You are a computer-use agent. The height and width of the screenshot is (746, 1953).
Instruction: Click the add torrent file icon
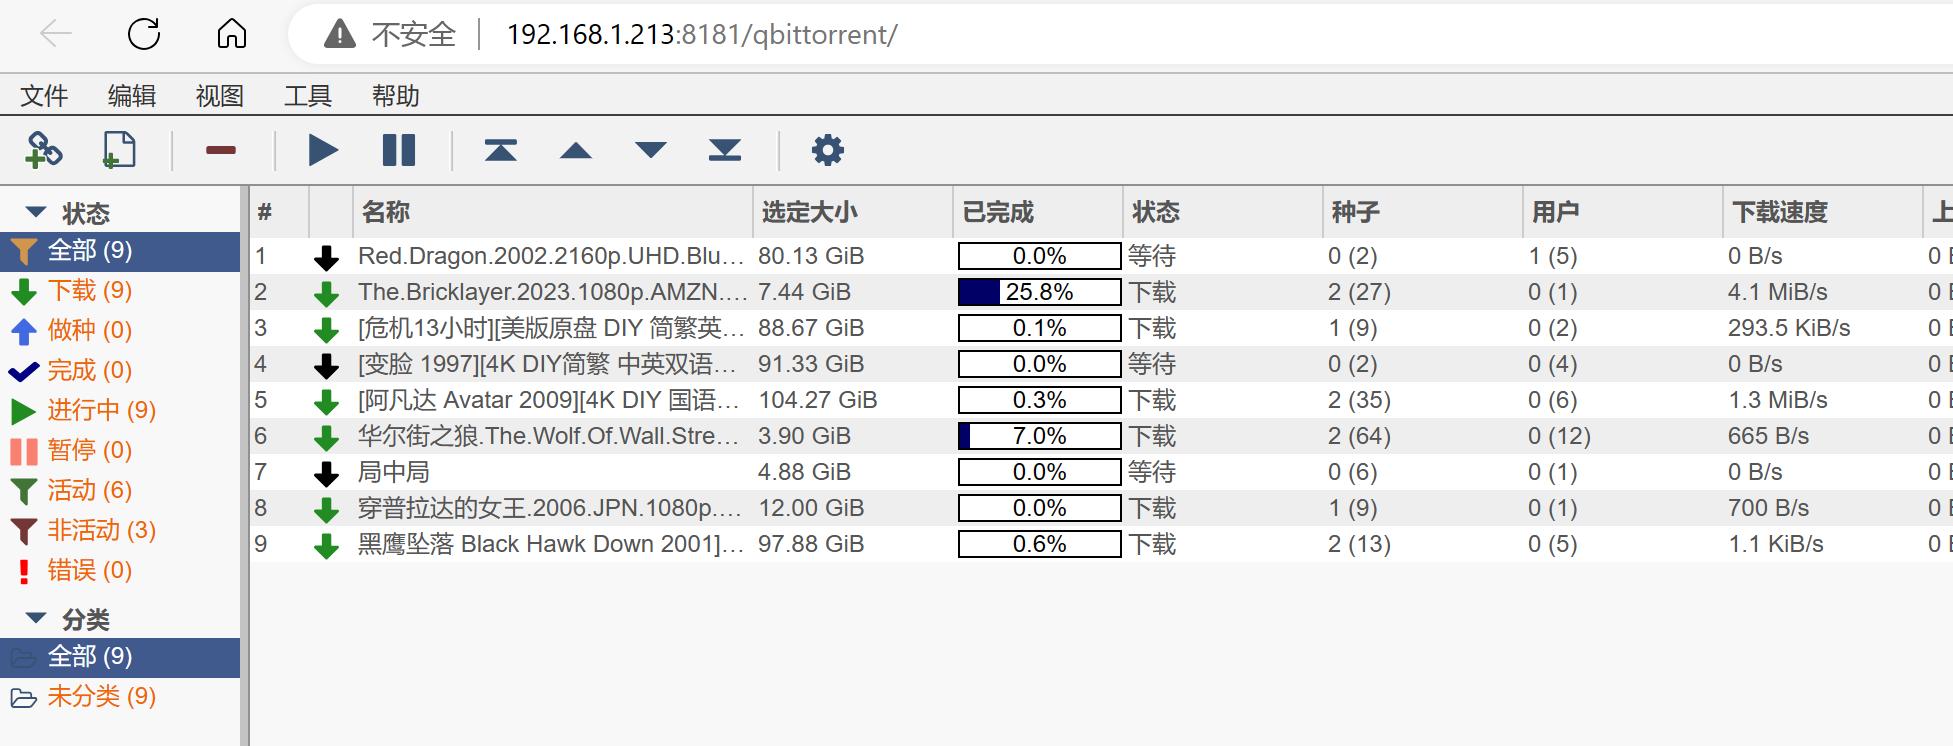click(x=119, y=151)
